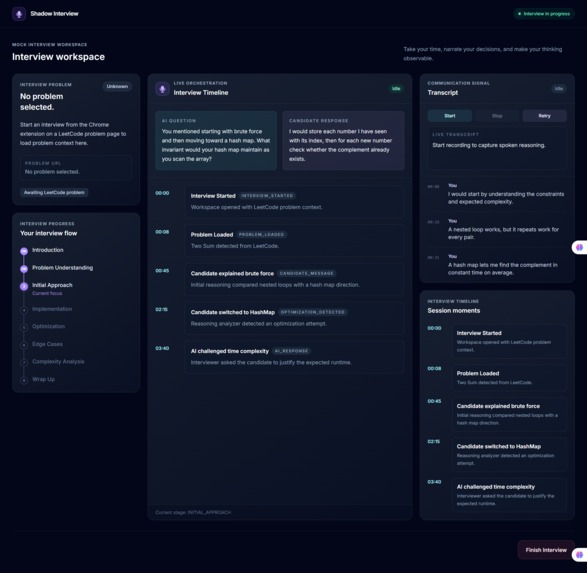This screenshot has height=573, width=587.
Task: Select Interview Started in Session moments
Action: click(x=509, y=341)
